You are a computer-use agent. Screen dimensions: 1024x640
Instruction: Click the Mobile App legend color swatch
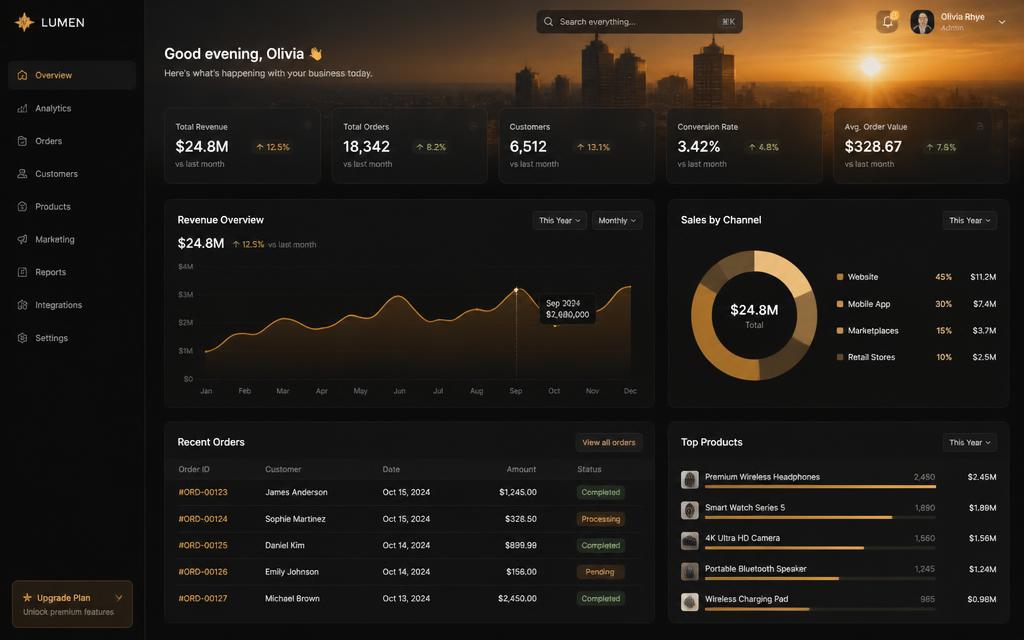[x=840, y=304]
